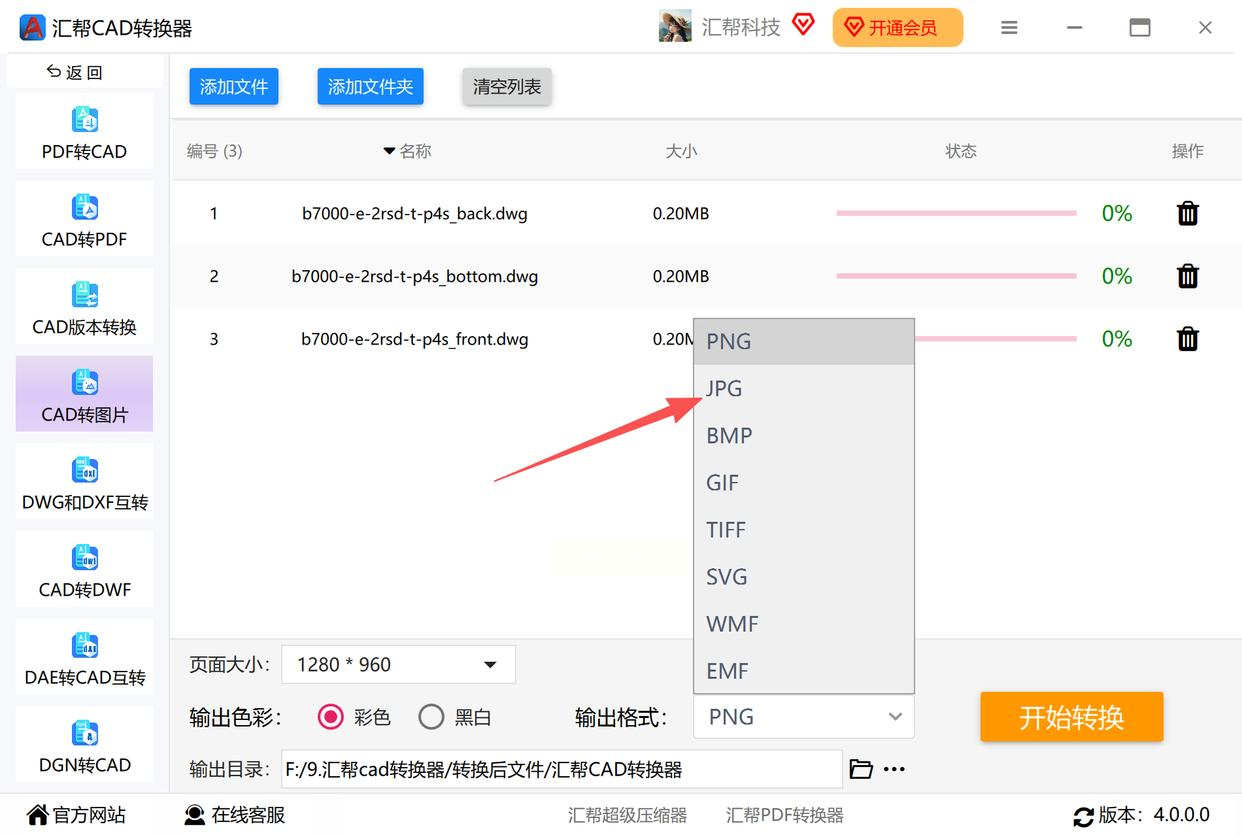This screenshot has width=1242, height=837.
Task: Select the 彩色 color output radio button
Action: tap(330, 717)
